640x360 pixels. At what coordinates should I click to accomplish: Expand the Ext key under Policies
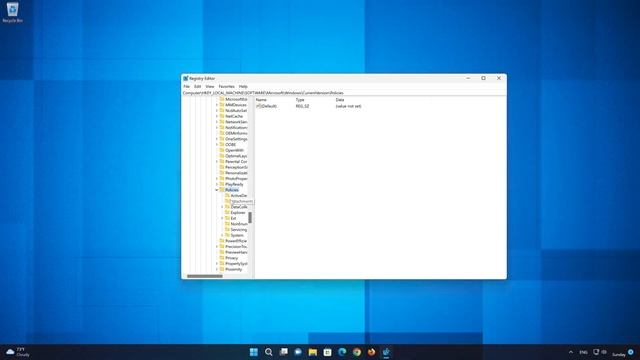[x=222, y=218]
